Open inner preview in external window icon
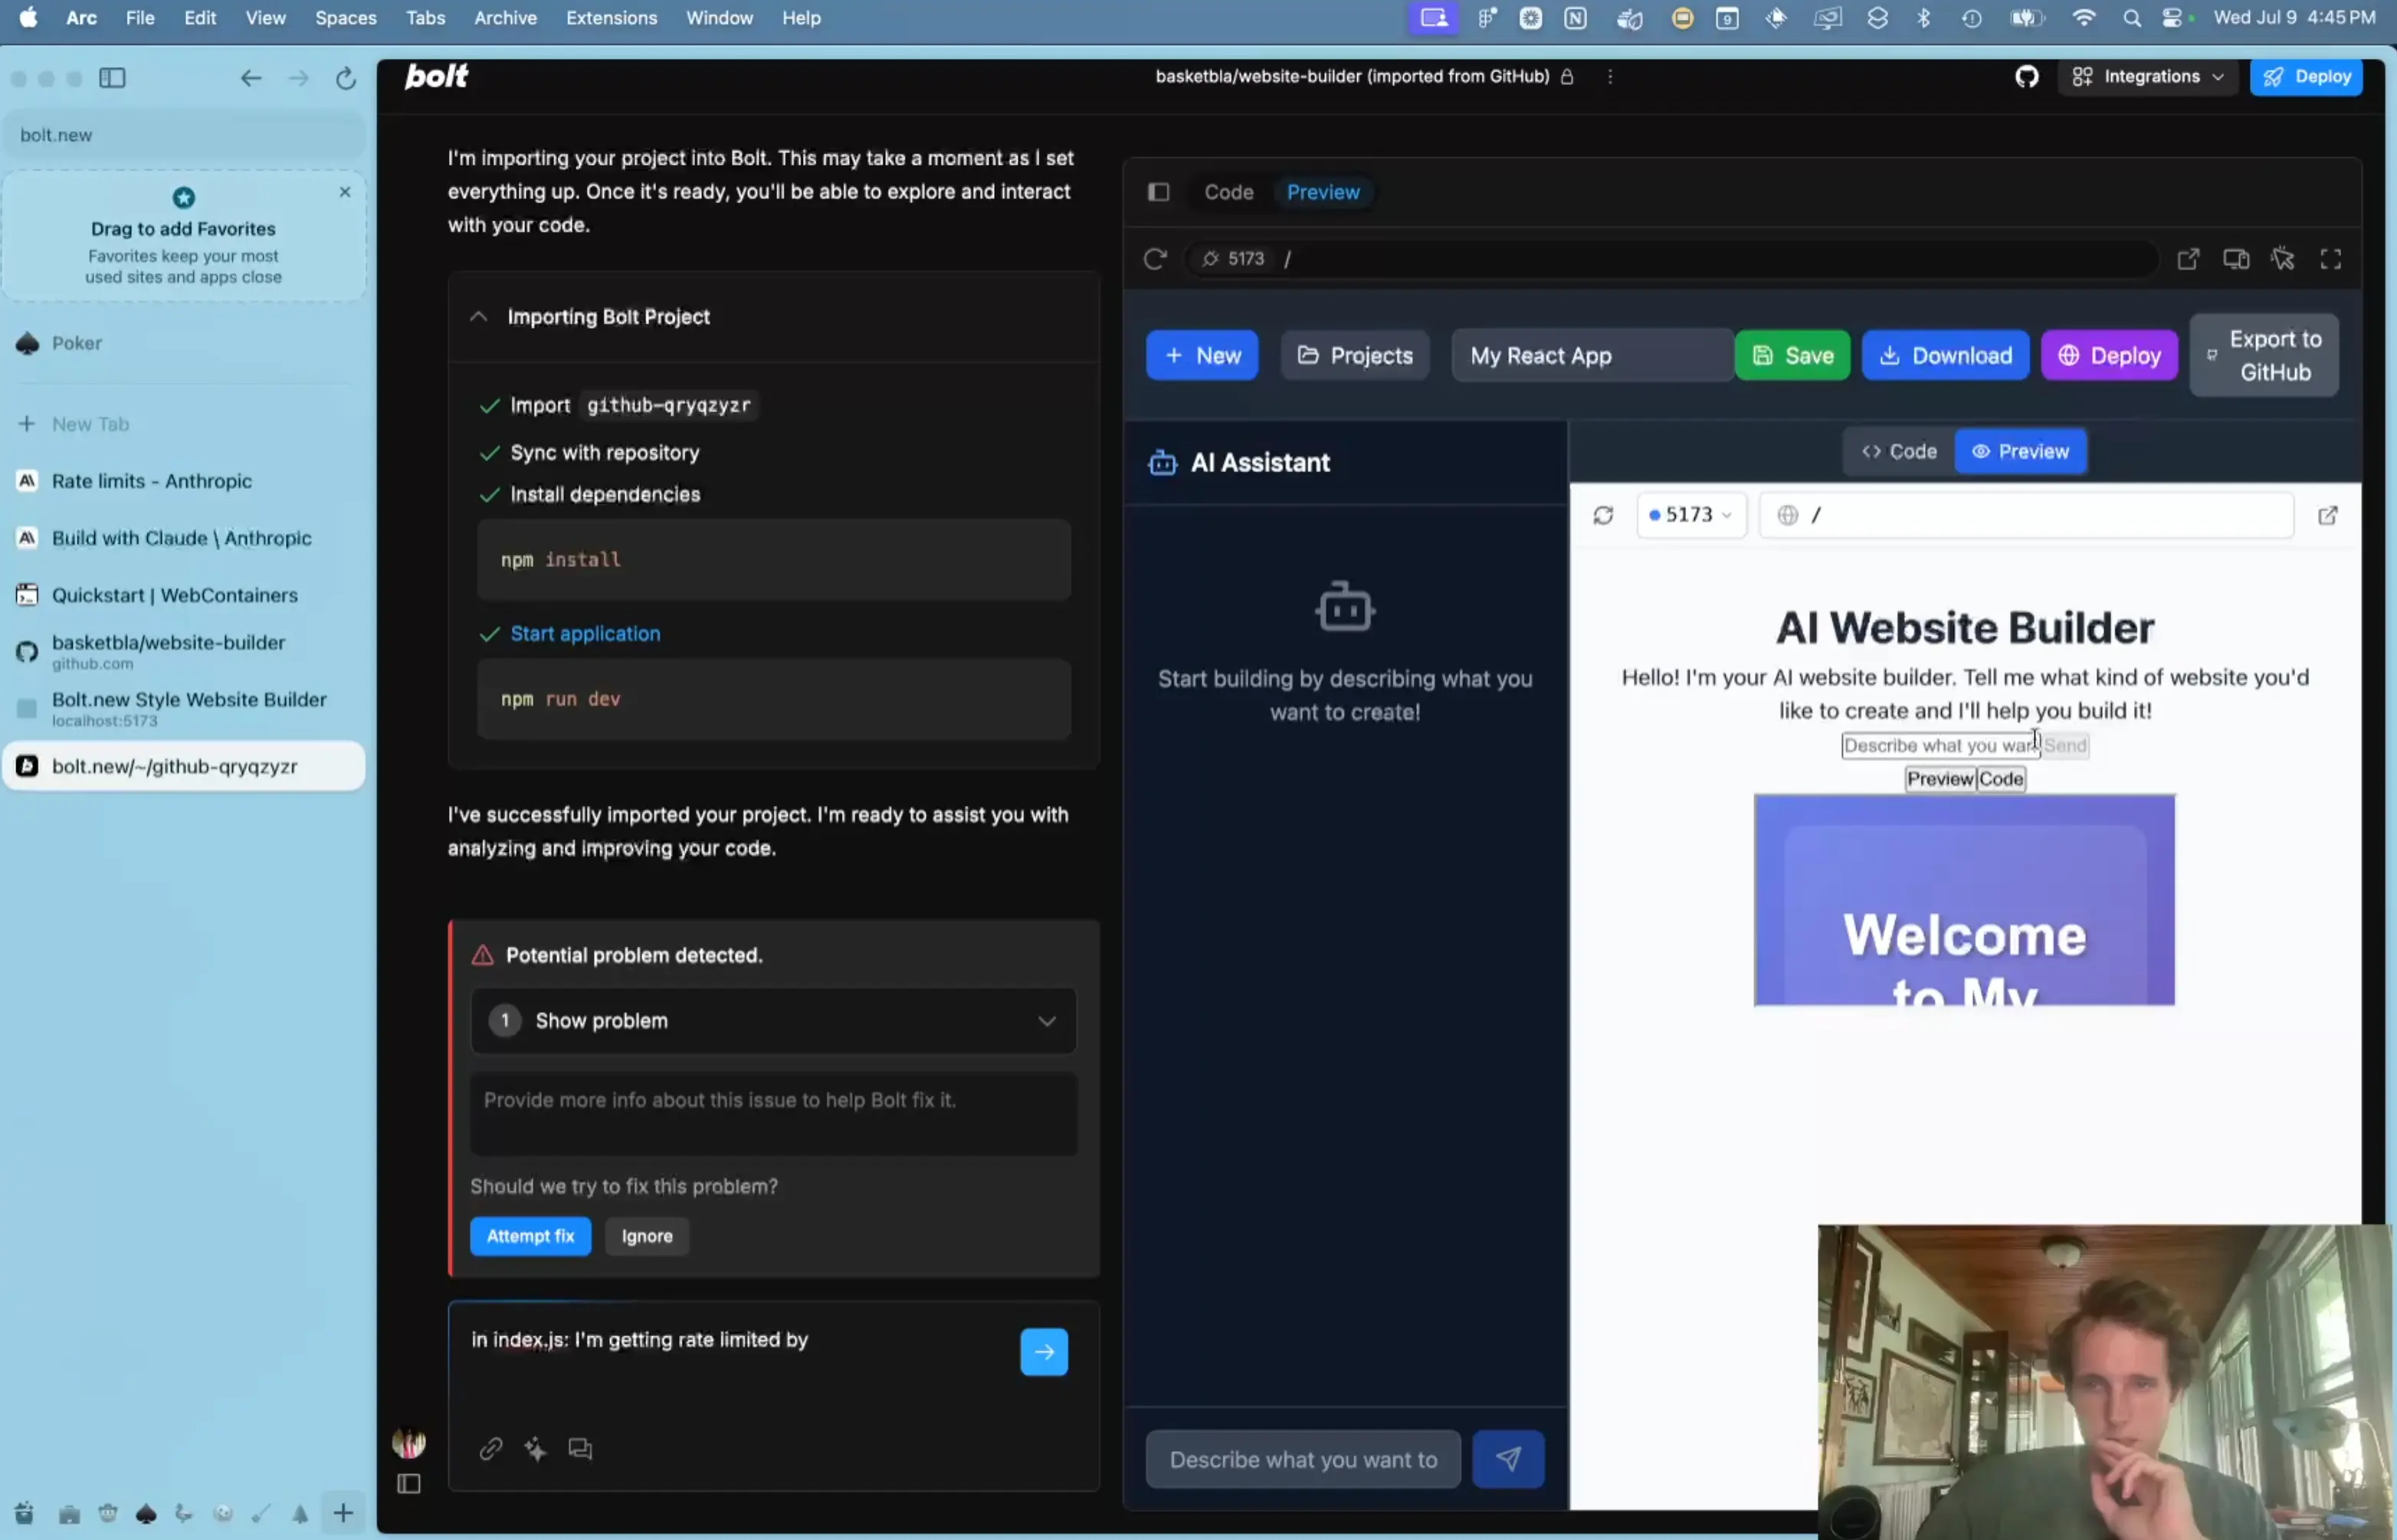The width and height of the screenshot is (2397, 1540). pyautogui.click(x=2327, y=515)
